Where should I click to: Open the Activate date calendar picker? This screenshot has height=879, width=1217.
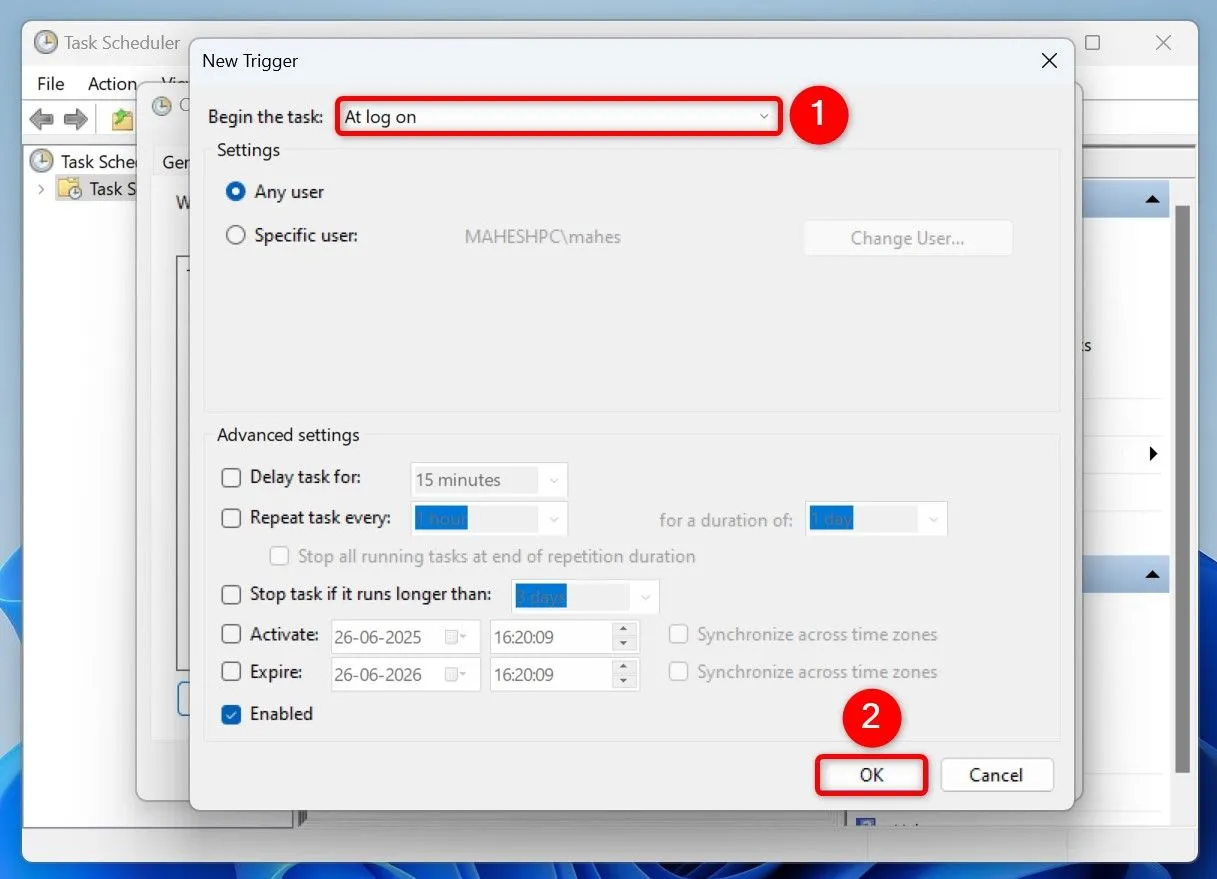click(x=455, y=637)
